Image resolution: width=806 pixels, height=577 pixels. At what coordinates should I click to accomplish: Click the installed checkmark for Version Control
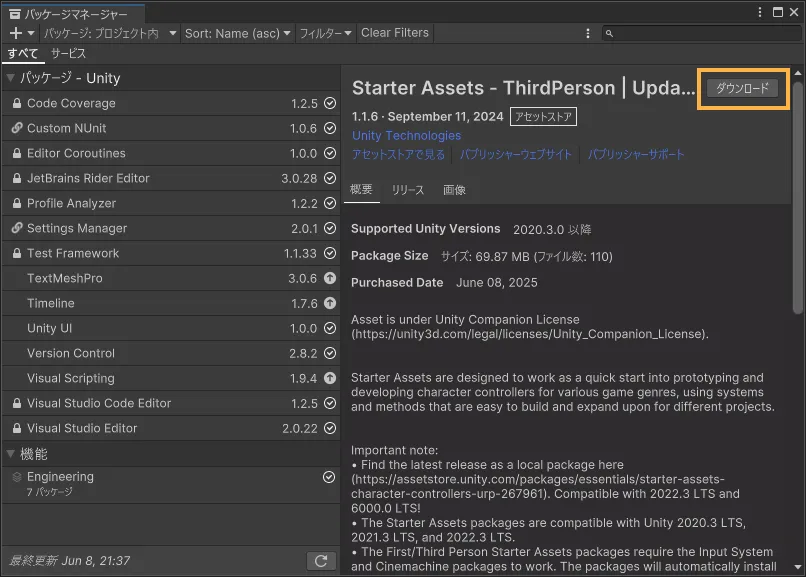click(330, 353)
